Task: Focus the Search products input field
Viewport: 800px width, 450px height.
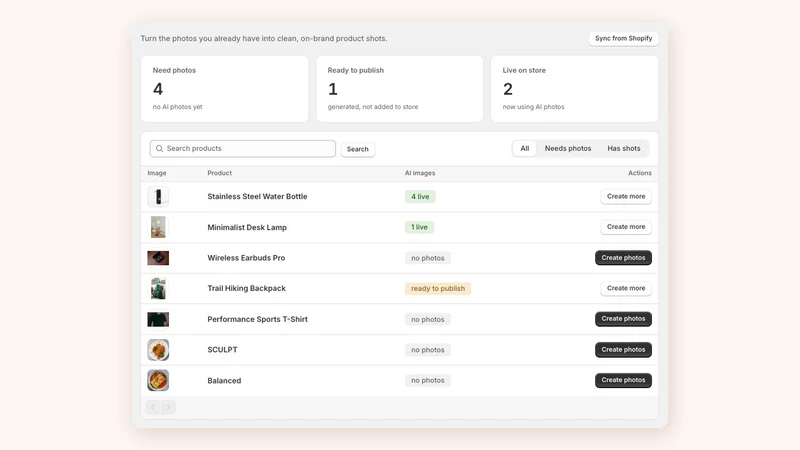Action: pos(243,148)
